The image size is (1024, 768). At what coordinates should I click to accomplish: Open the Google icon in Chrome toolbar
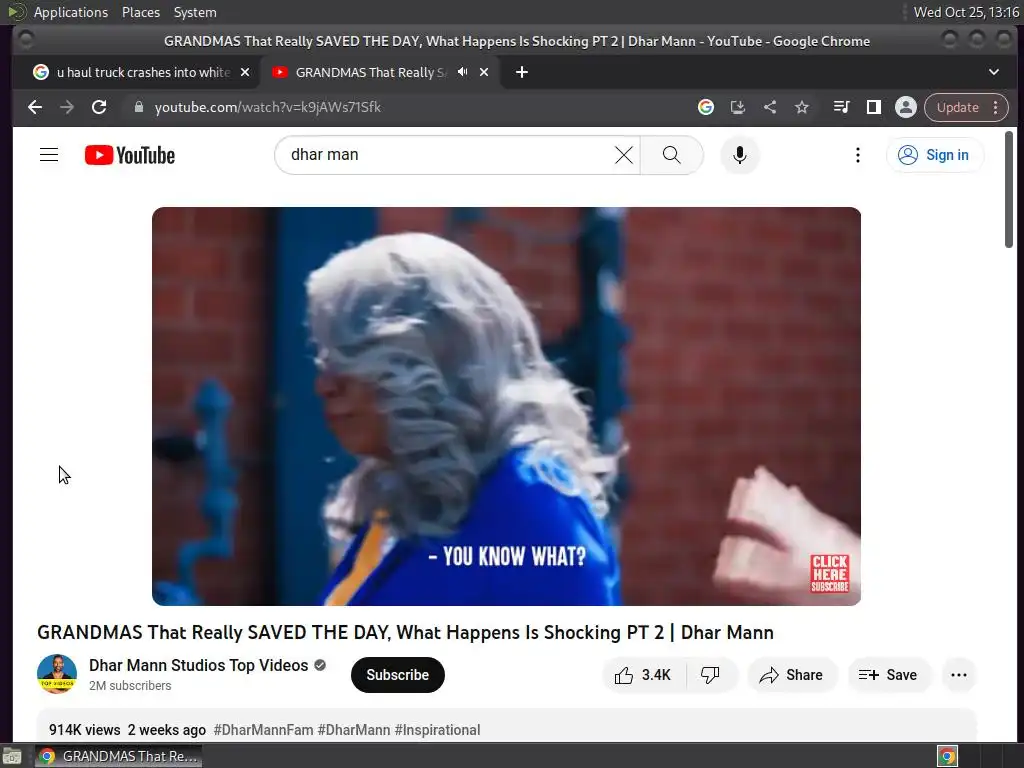coord(705,107)
